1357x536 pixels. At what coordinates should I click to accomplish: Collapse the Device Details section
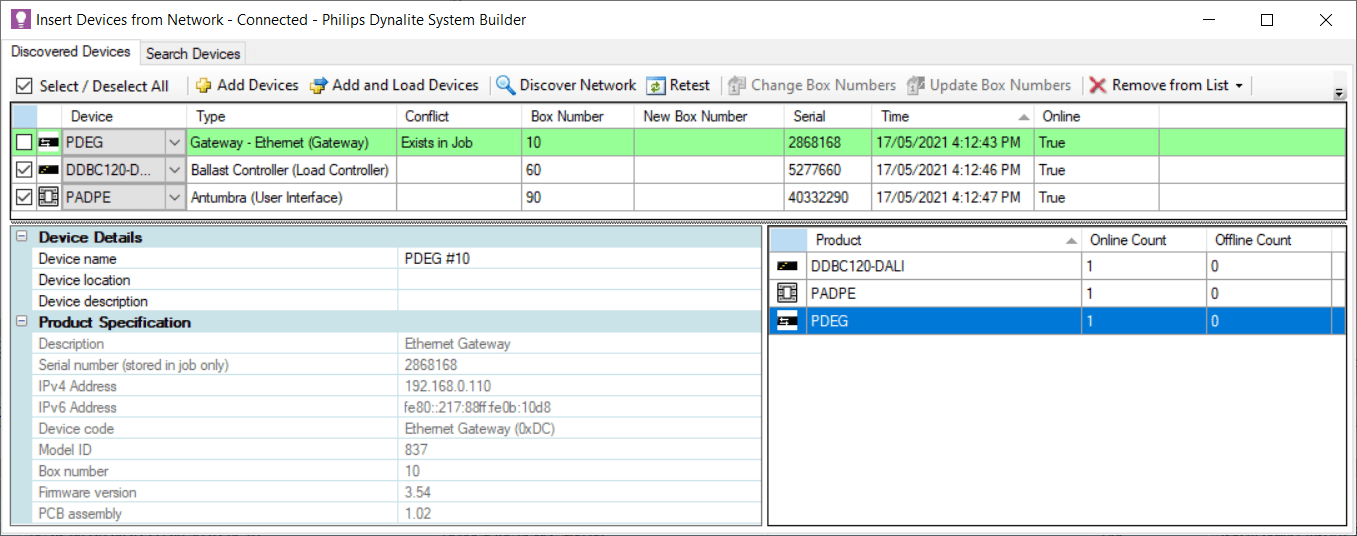[x=22, y=237]
